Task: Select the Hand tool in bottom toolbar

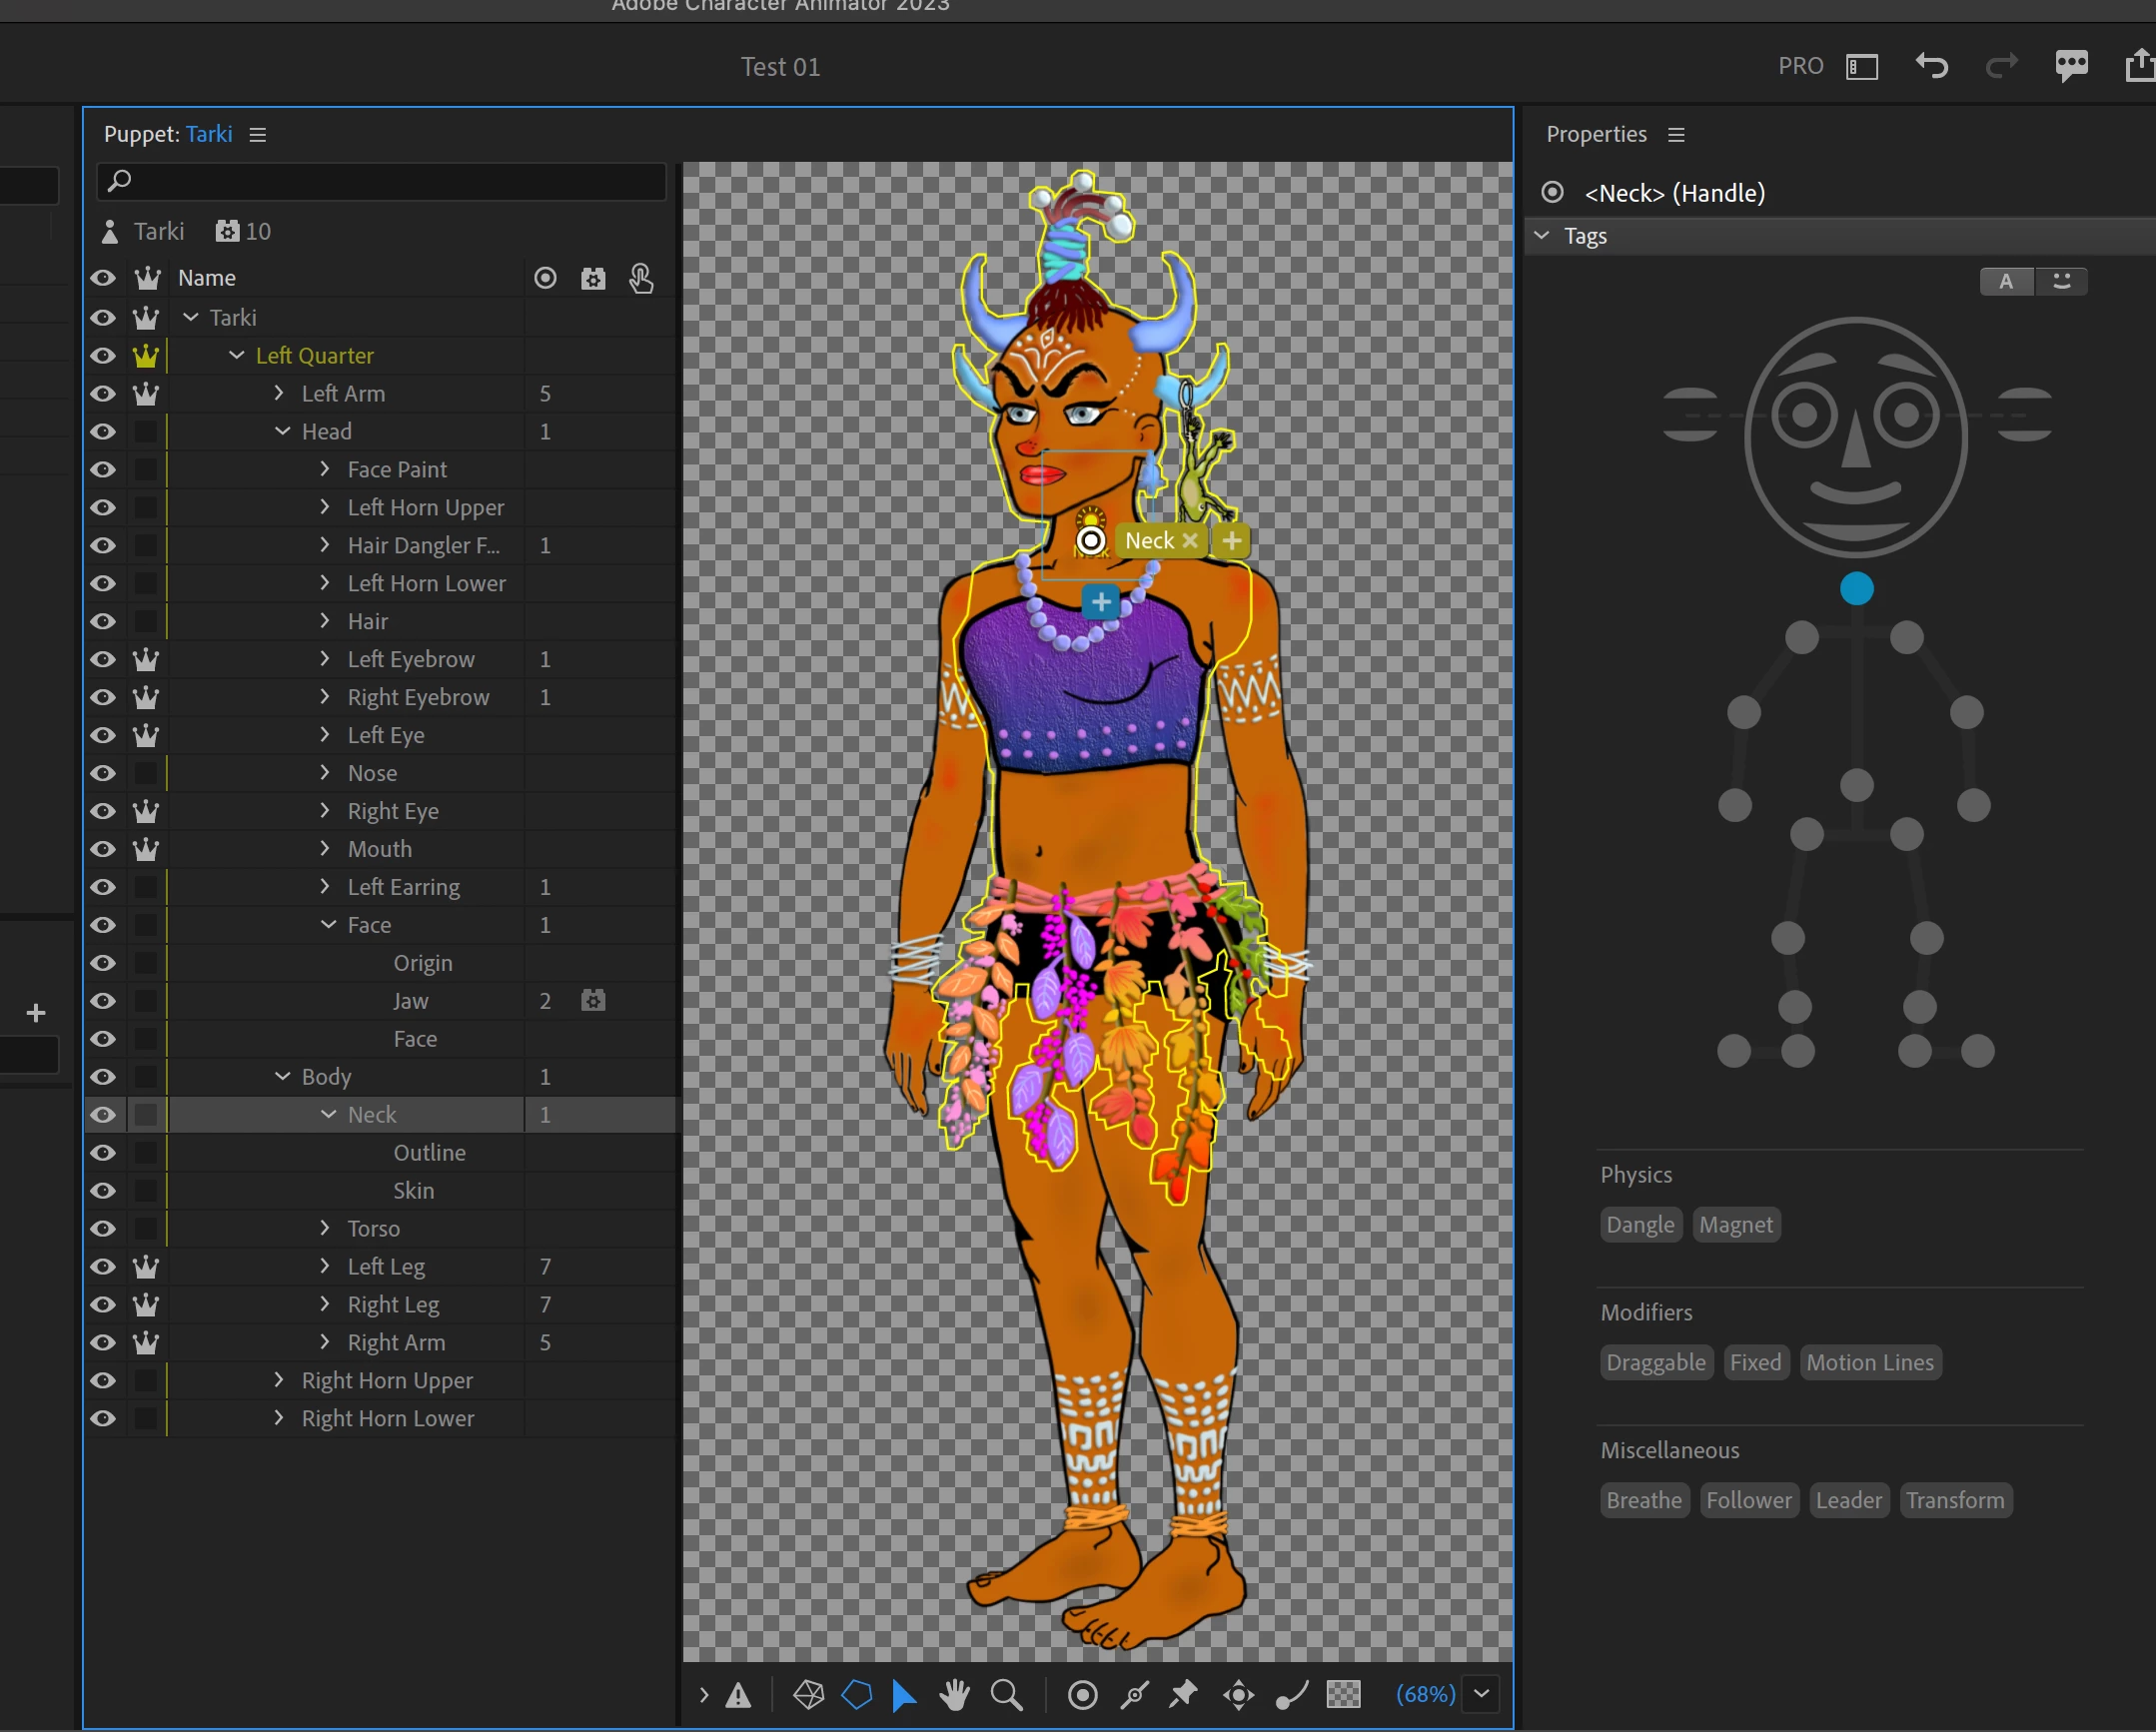Action: point(954,1694)
